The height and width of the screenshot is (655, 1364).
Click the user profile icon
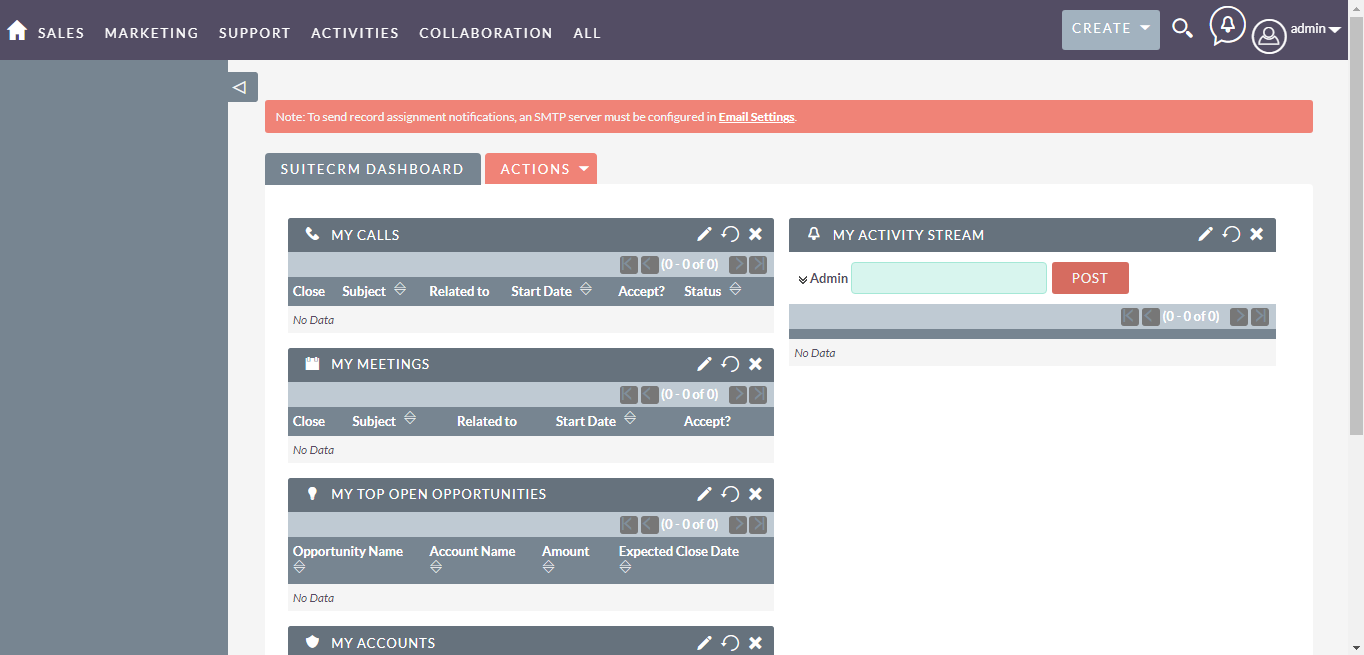pyautogui.click(x=1268, y=36)
